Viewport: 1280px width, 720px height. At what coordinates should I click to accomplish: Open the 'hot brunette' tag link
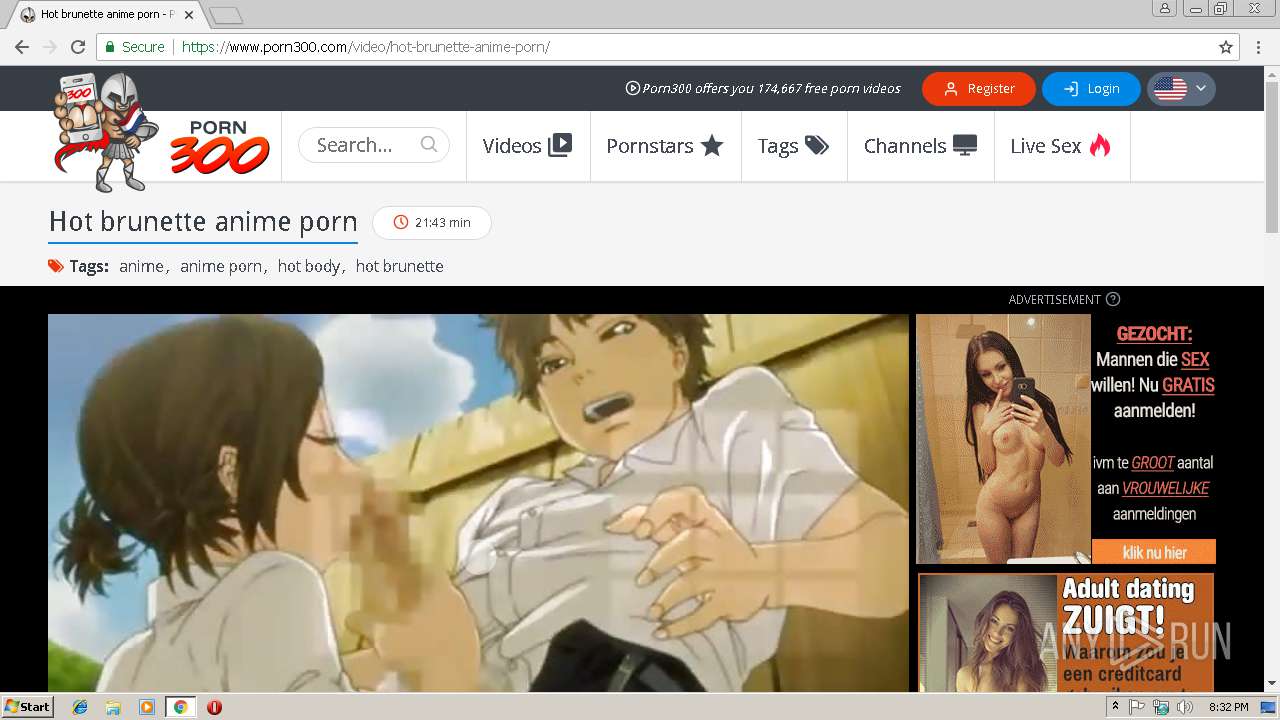(399, 266)
